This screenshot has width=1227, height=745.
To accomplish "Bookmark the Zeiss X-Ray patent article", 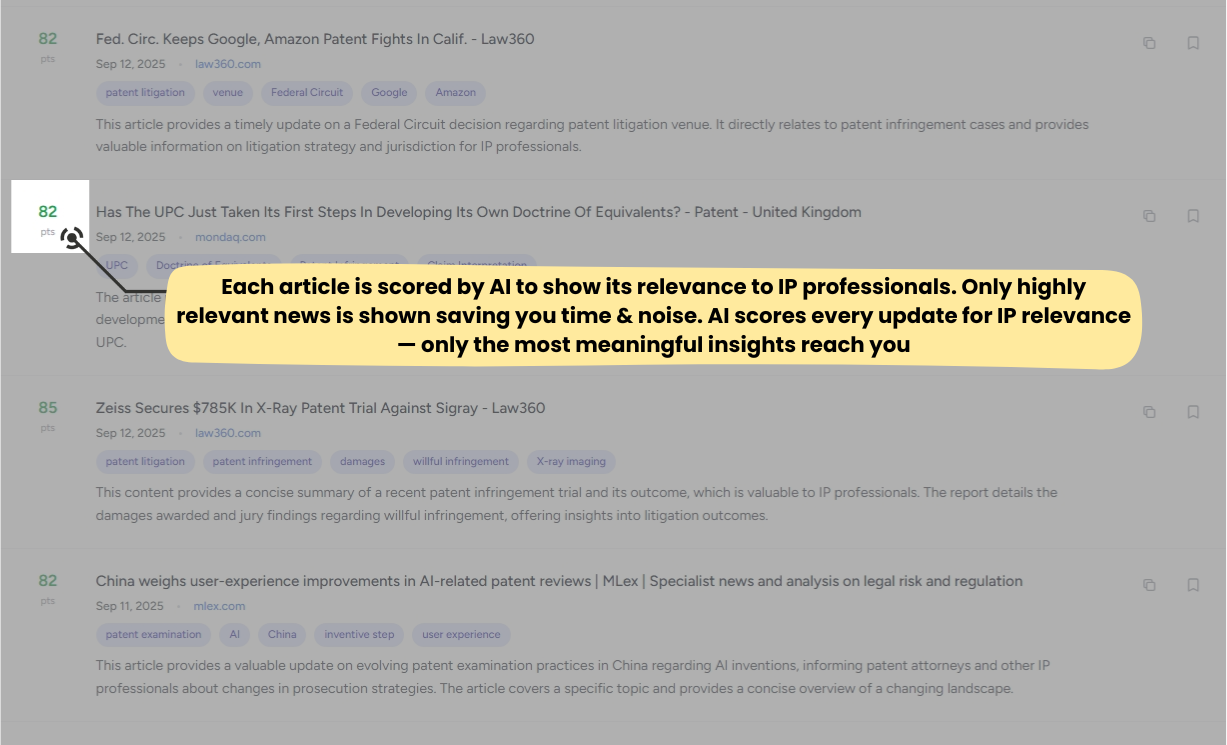I will click(1193, 412).
